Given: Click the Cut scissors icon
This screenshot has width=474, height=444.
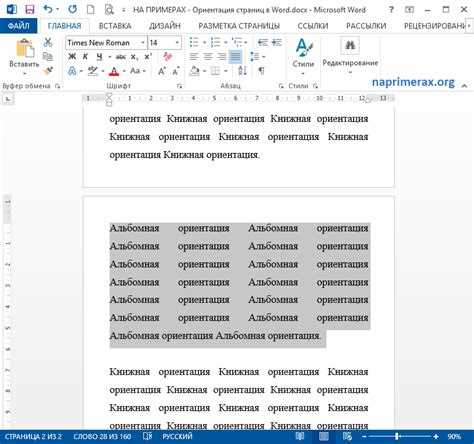Looking at the screenshot, I should tap(48, 42).
